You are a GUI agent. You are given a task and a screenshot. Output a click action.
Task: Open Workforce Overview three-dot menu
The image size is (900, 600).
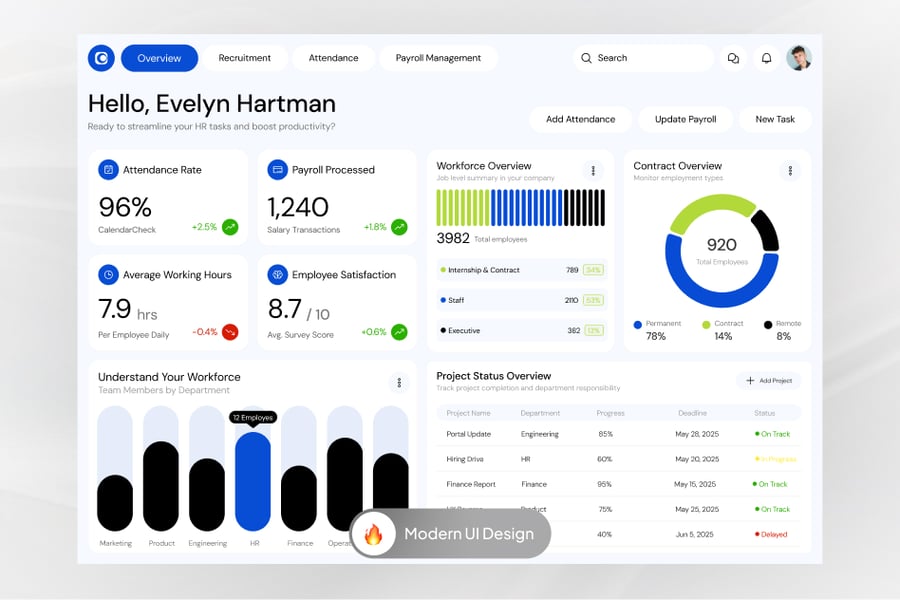[x=593, y=171]
